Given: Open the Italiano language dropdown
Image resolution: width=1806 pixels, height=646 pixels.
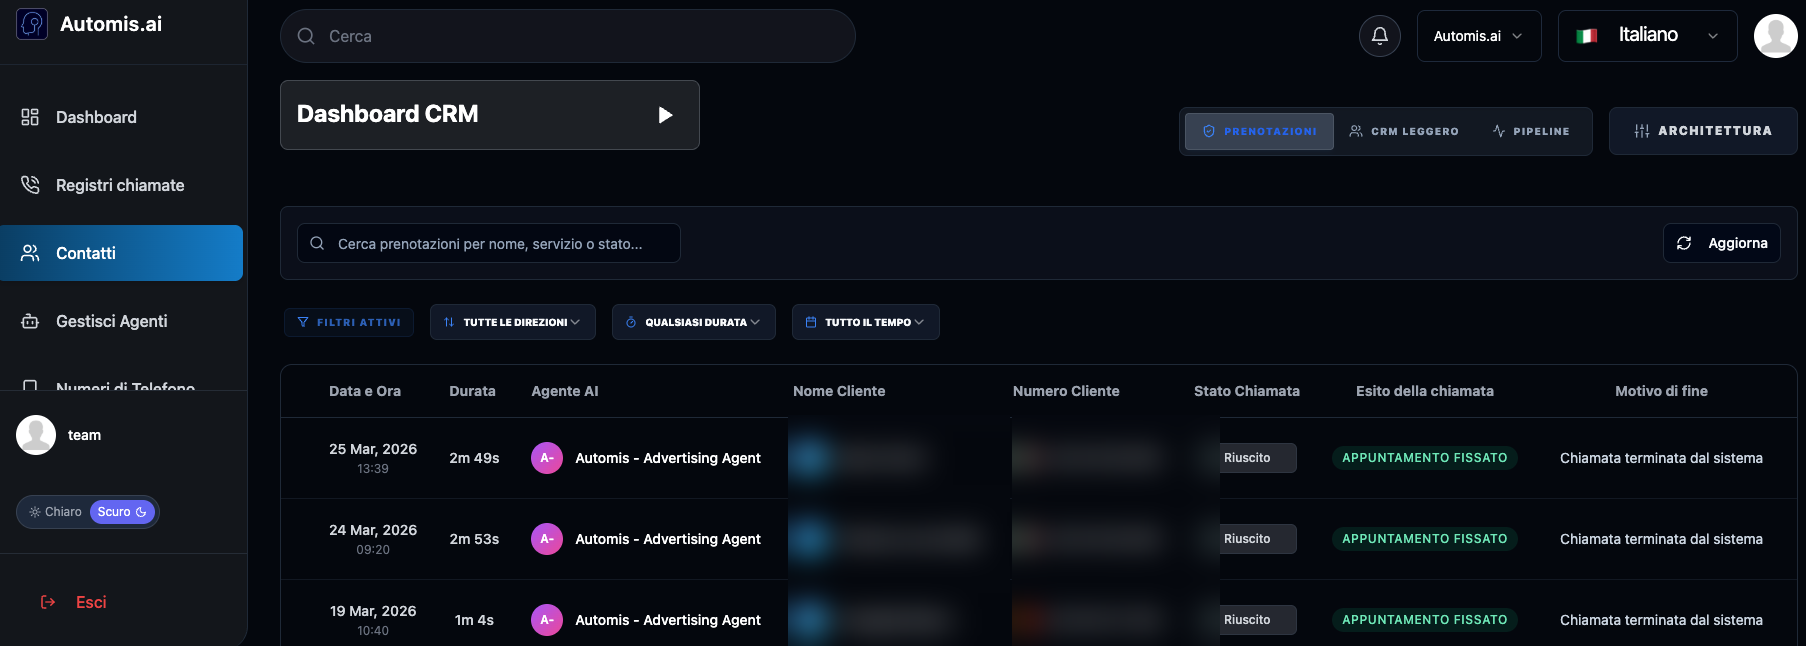Looking at the screenshot, I should pos(1648,36).
